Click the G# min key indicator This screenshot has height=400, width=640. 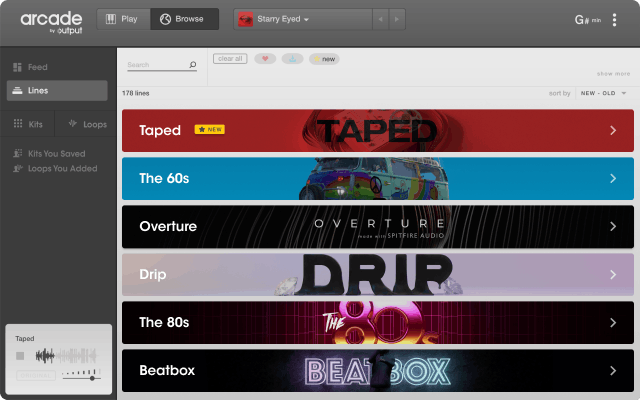588,20
